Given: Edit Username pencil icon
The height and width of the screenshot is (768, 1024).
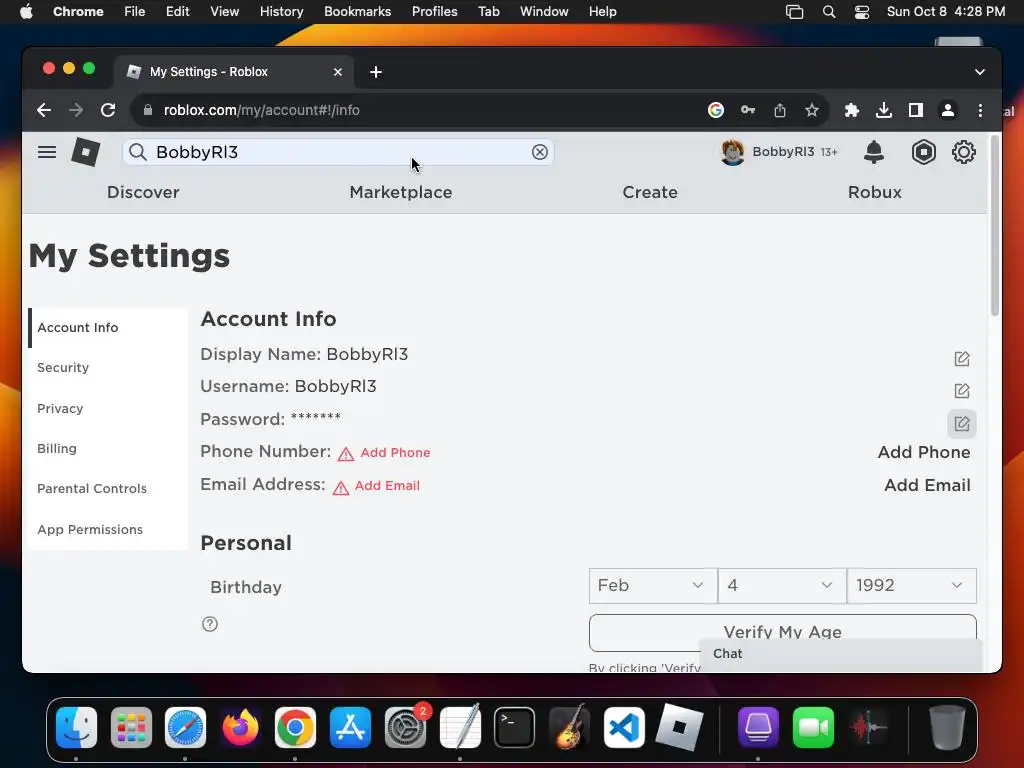Looking at the screenshot, I should (961, 391).
